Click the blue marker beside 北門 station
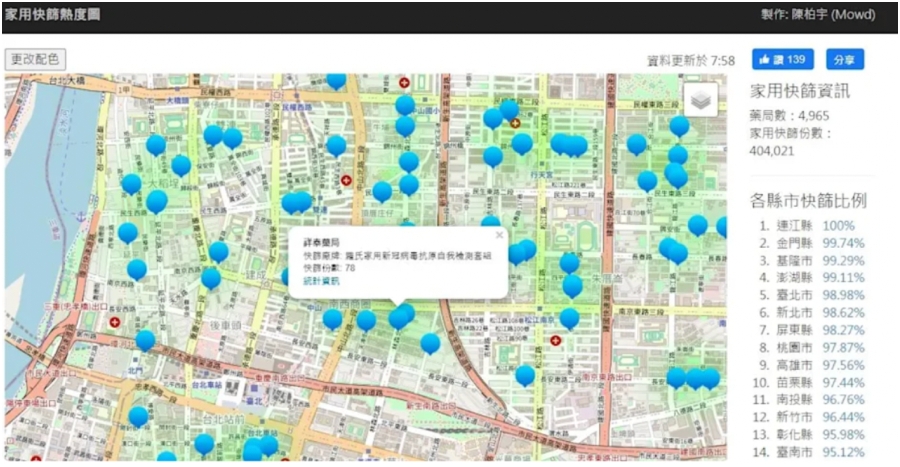The width and height of the screenshot is (900, 467). tap(145, 339)
